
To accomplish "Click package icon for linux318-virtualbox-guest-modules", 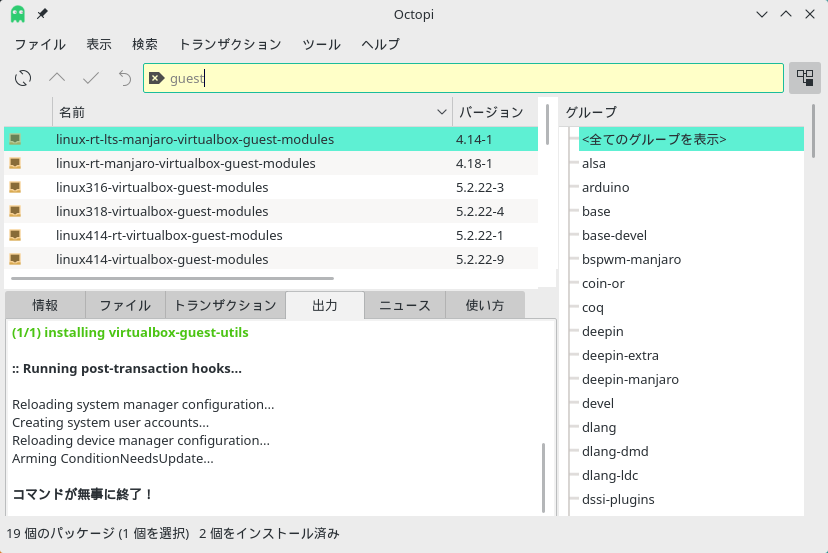I will click(x=15, y=211).
